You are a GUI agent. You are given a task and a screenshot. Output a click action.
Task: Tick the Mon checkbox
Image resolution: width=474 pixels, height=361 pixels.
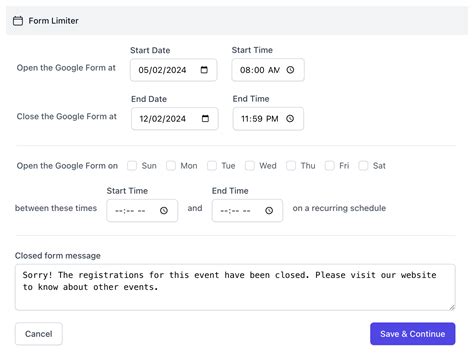coord(171,166)
